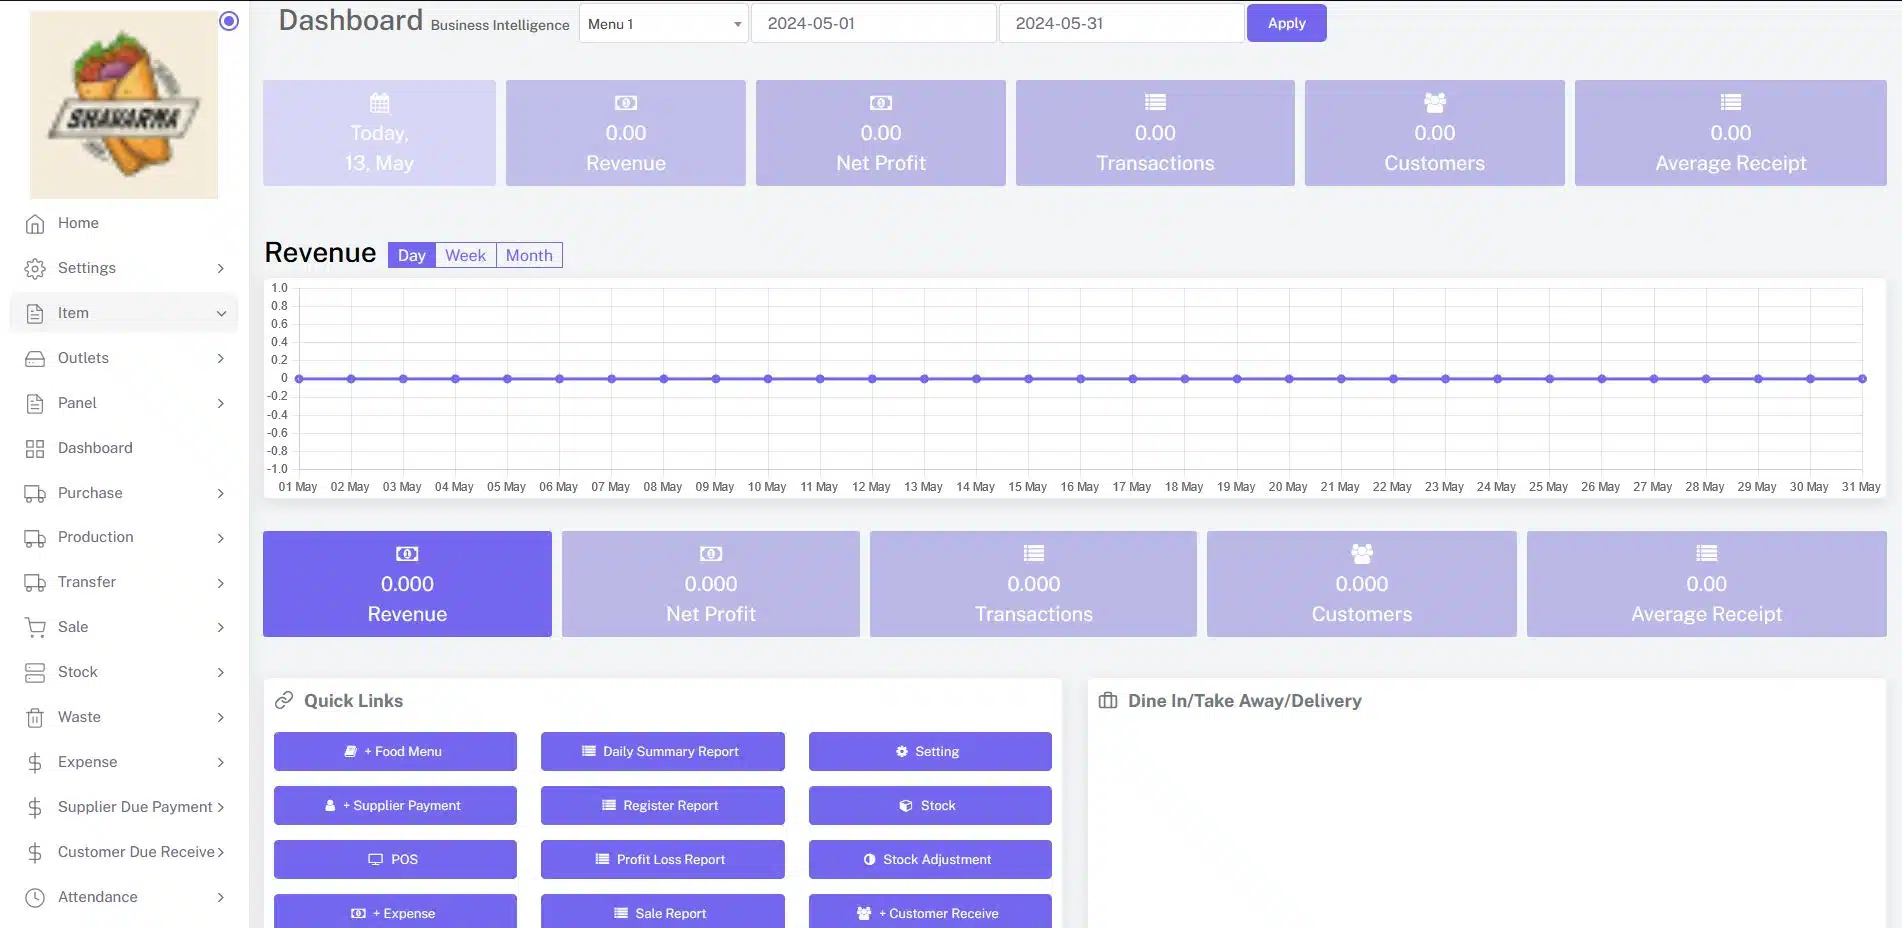Click the Attendance clock icon in sidebar

coord(35,898)
